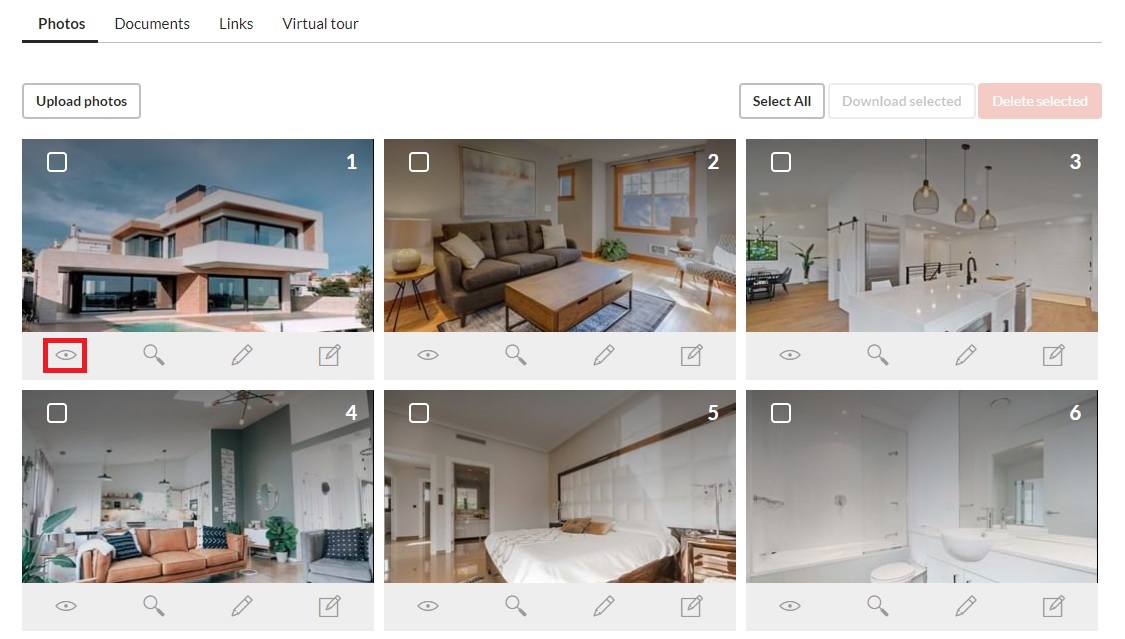This screenshot has height=639, width=1125.
Task: Click the Select All button
Action: 781,101
